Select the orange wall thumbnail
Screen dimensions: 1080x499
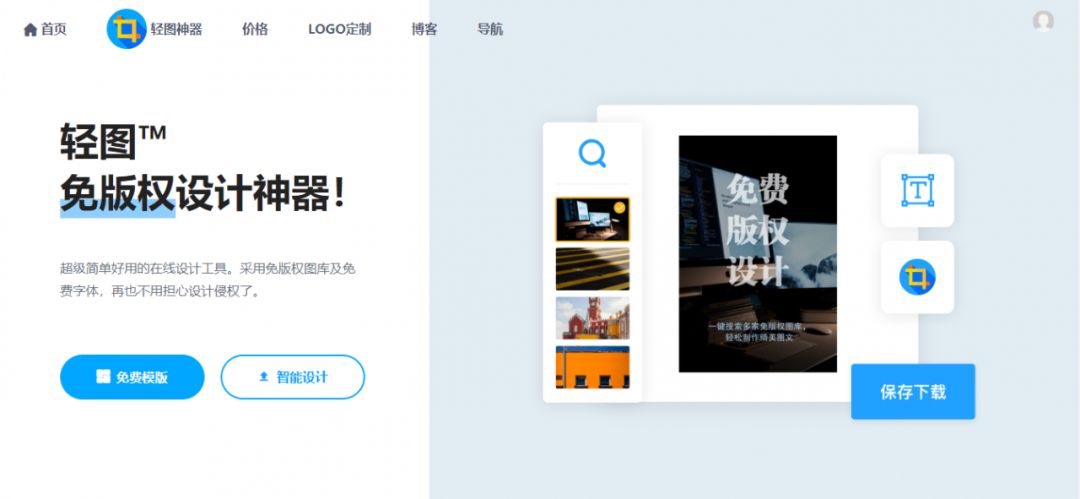592,367
